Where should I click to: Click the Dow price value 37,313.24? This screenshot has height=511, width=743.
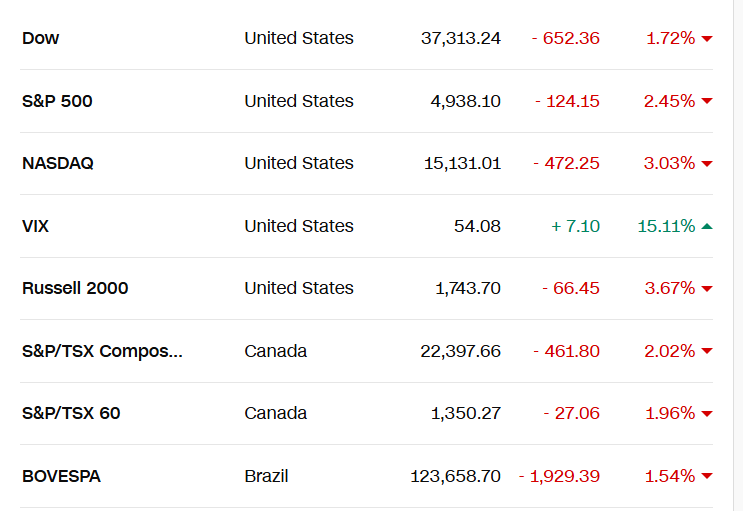click(x=461, y=38)
